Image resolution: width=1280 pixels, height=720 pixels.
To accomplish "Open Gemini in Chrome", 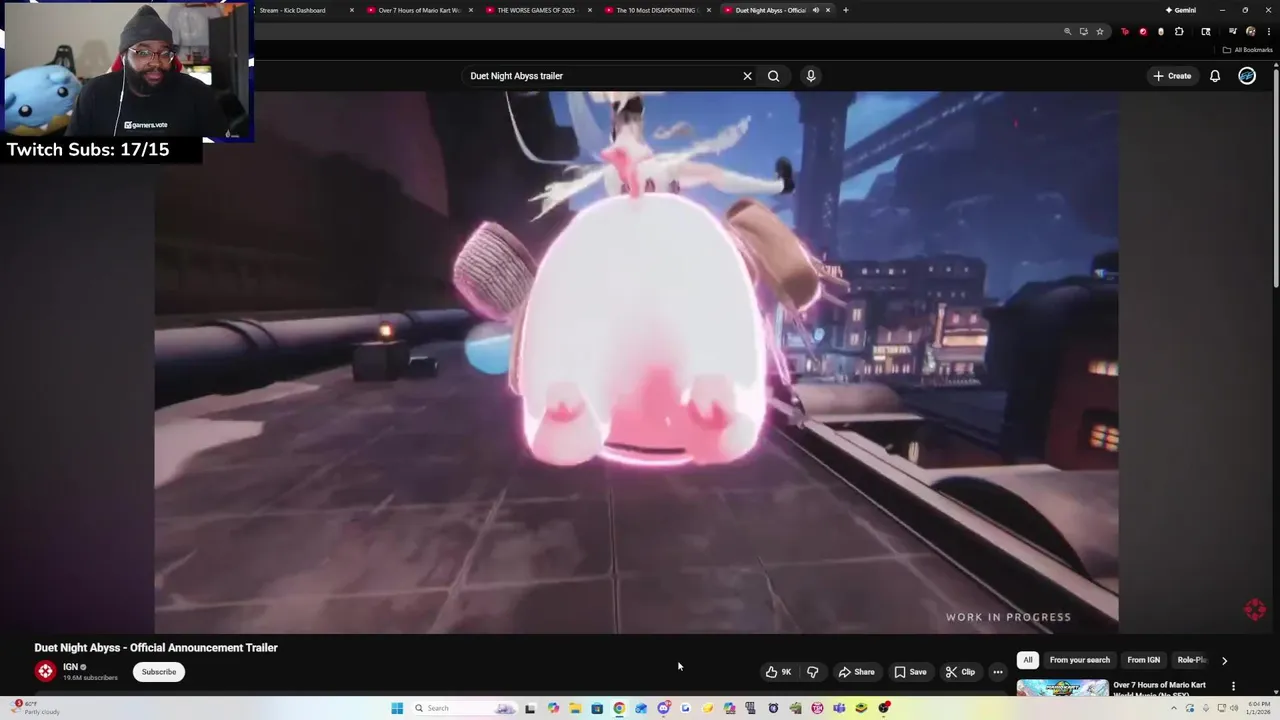I will click(x=1181, y=10).
